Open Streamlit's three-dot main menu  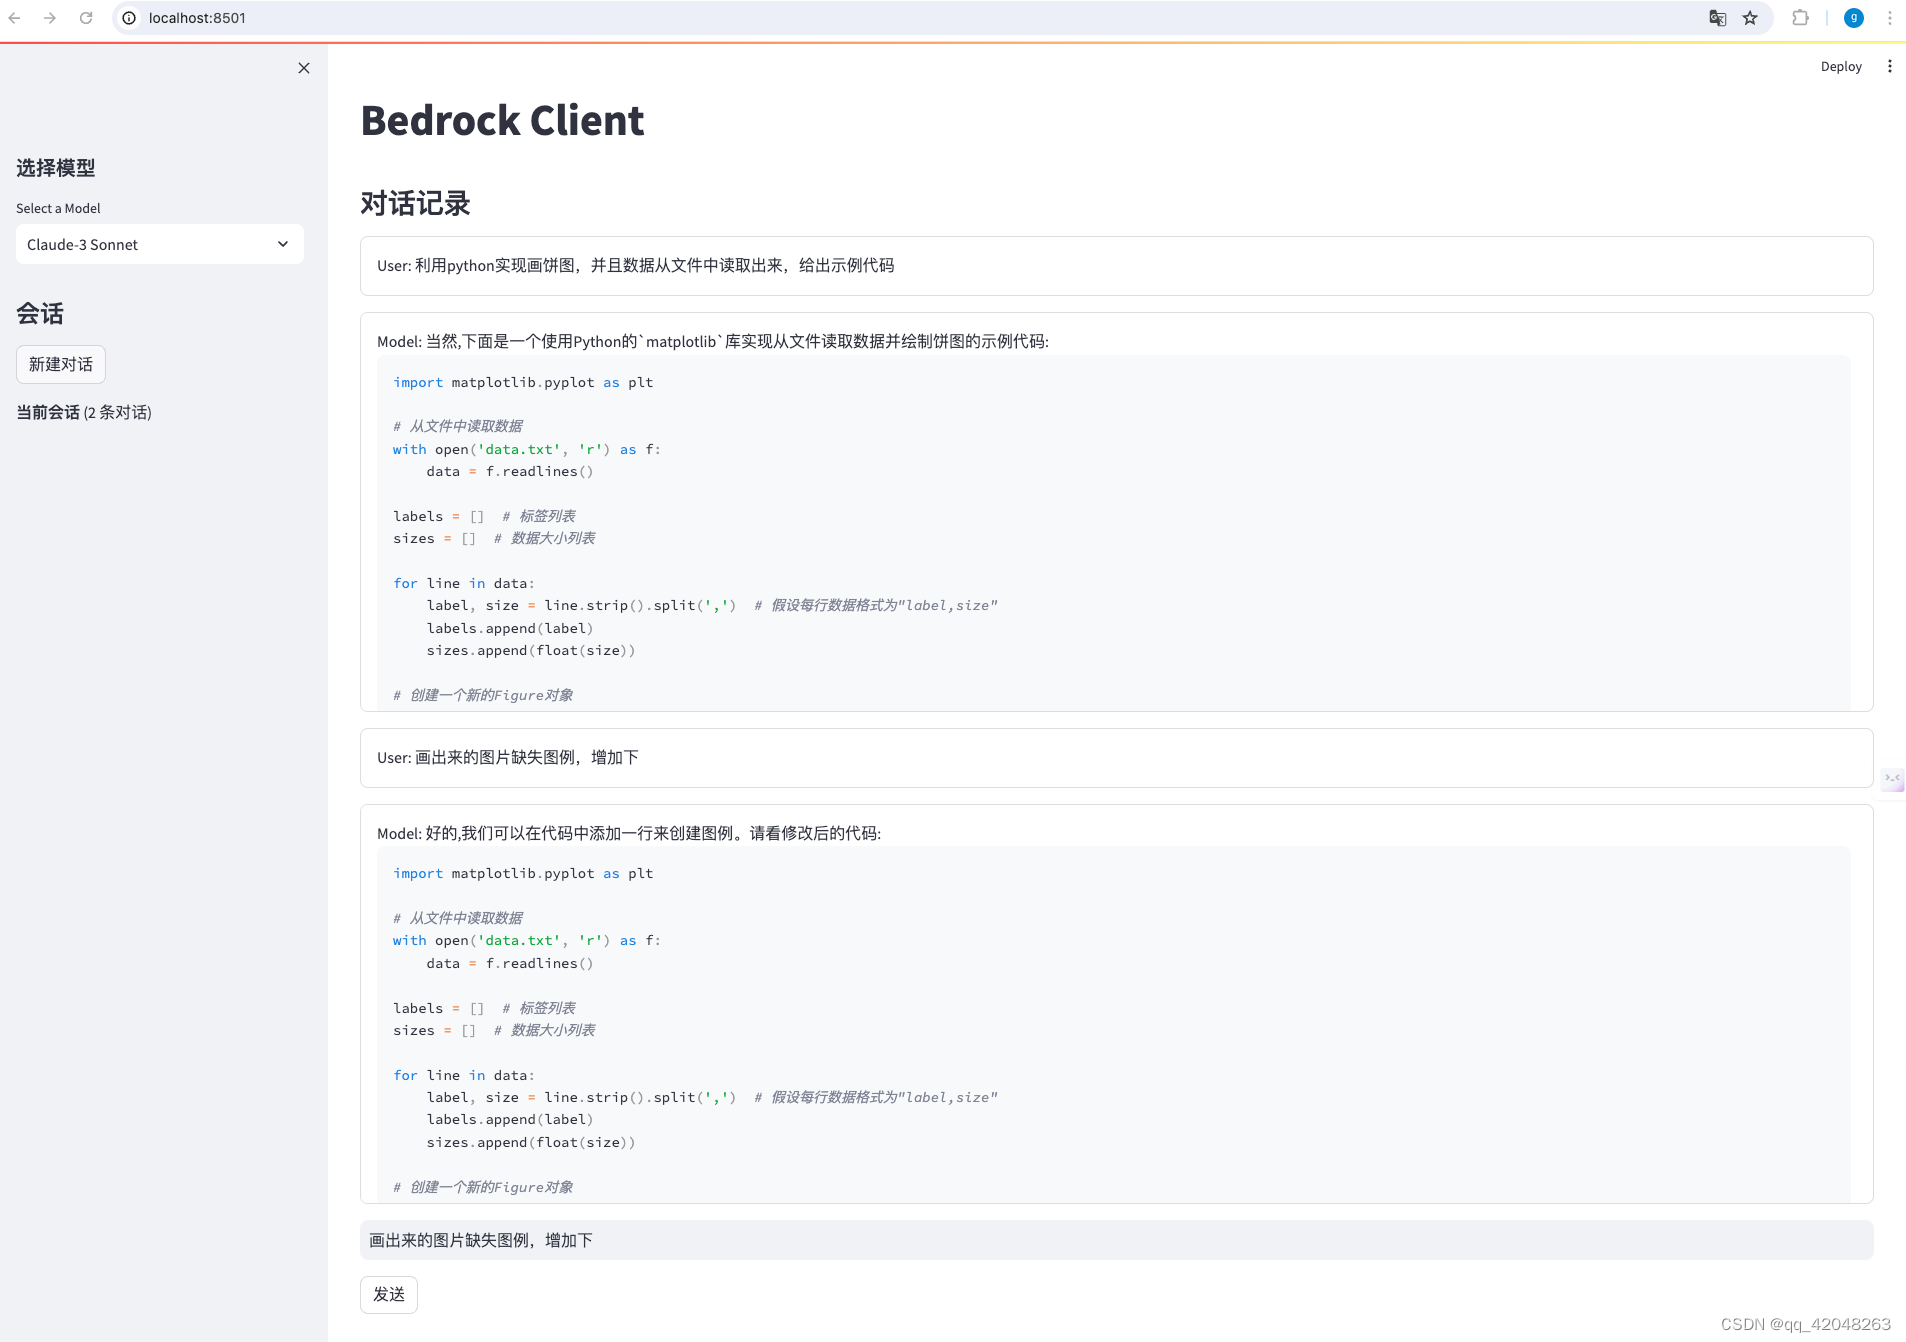(x=1889, y=66)
